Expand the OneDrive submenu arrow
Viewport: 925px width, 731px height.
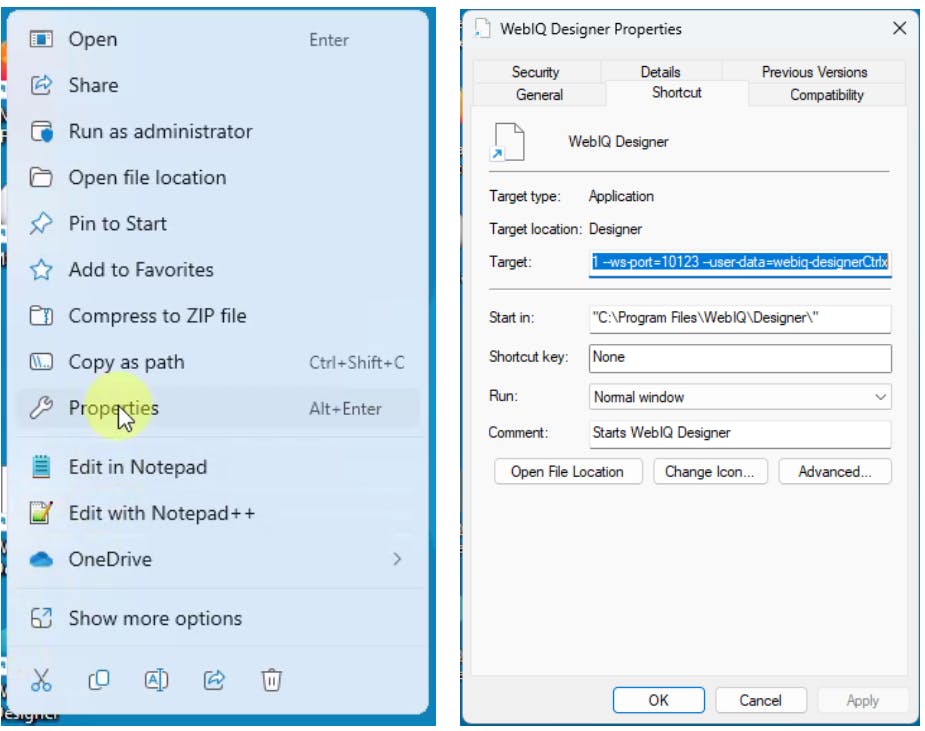[398, 559]
